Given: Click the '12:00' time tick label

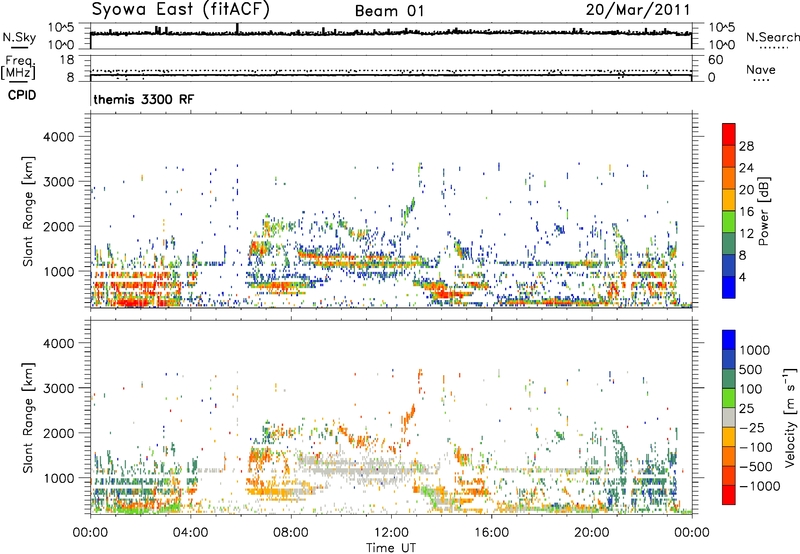Looking at the screenshot, I should pyautogui.click(x=391, y=533).
